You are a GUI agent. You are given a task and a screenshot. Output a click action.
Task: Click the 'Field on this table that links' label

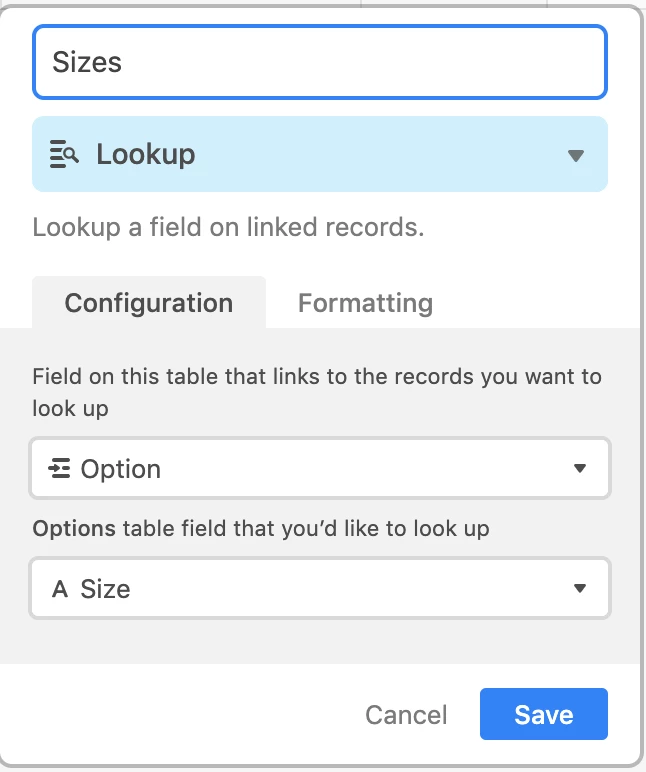point(317,378)
